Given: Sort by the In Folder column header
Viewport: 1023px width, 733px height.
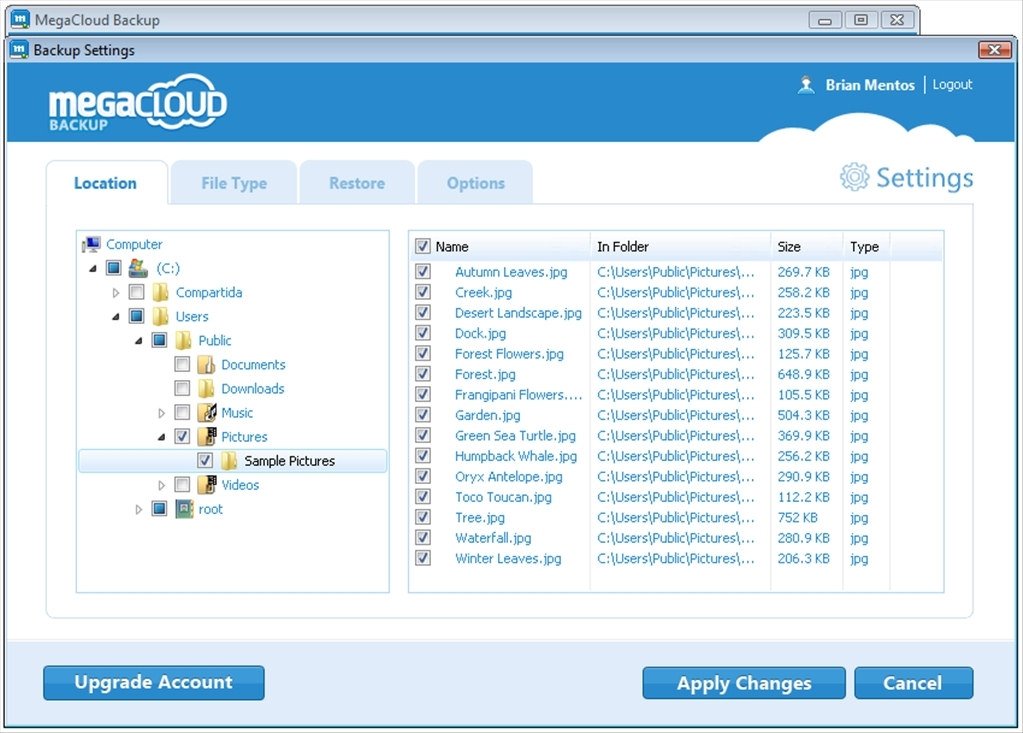Looking at the screenshot, I should (680, 247).
